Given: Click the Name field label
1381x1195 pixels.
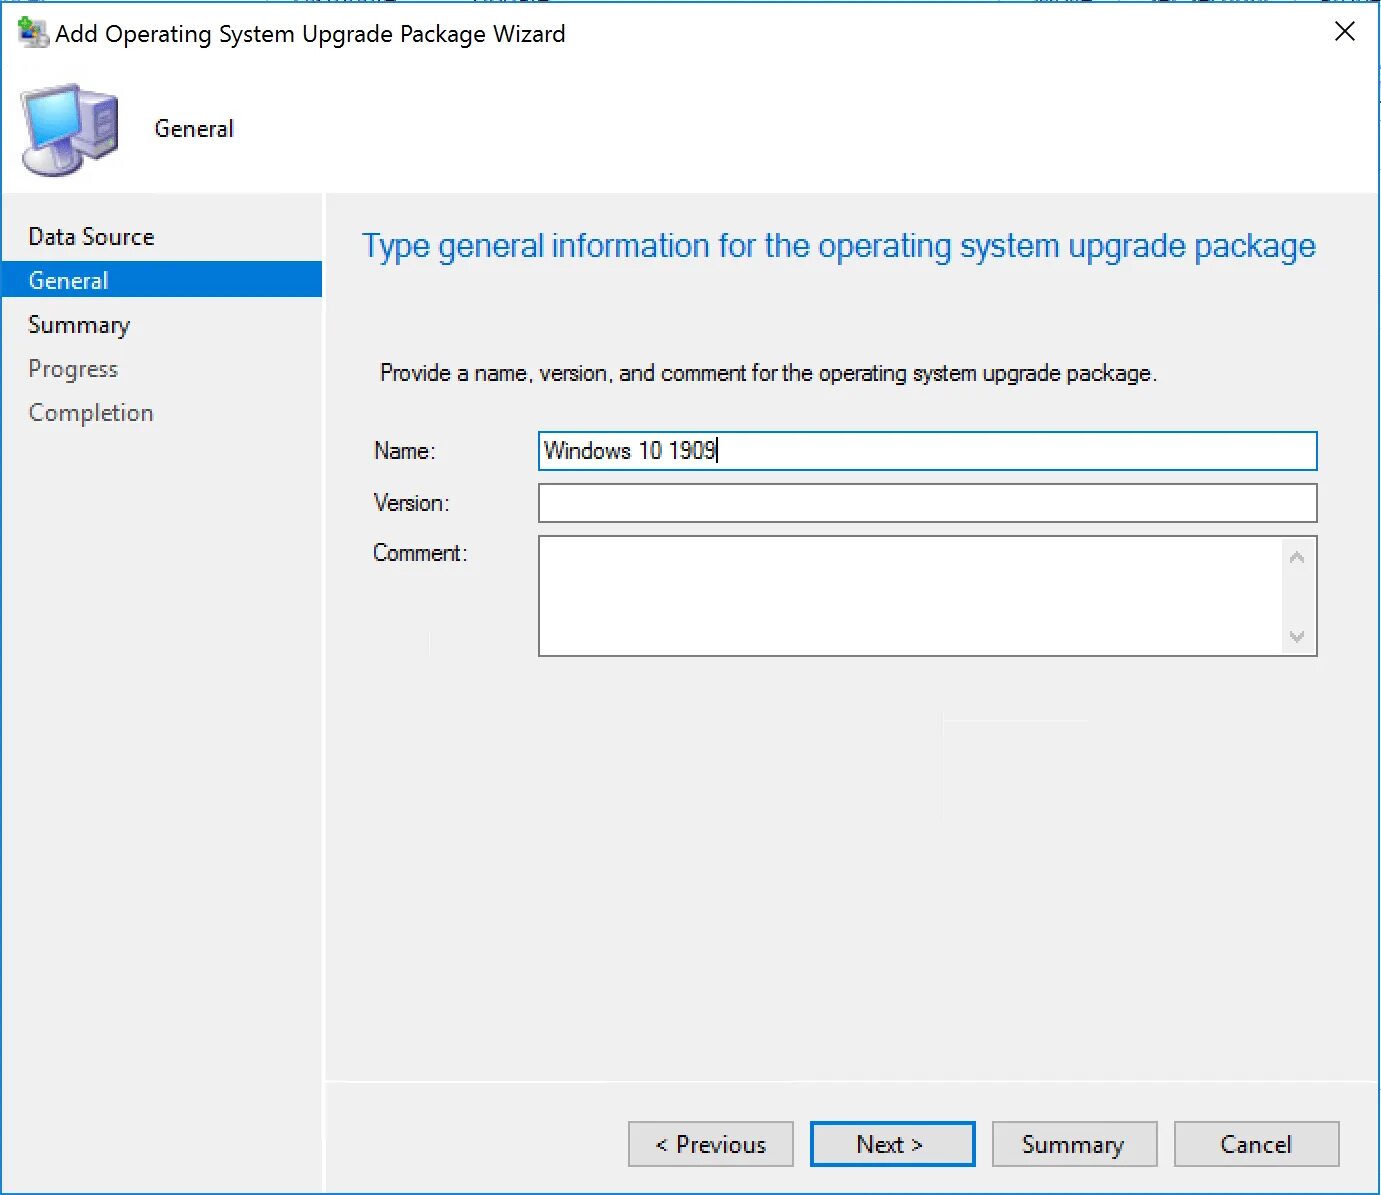Looking at the screenshot, I should (x=404, y=451).
